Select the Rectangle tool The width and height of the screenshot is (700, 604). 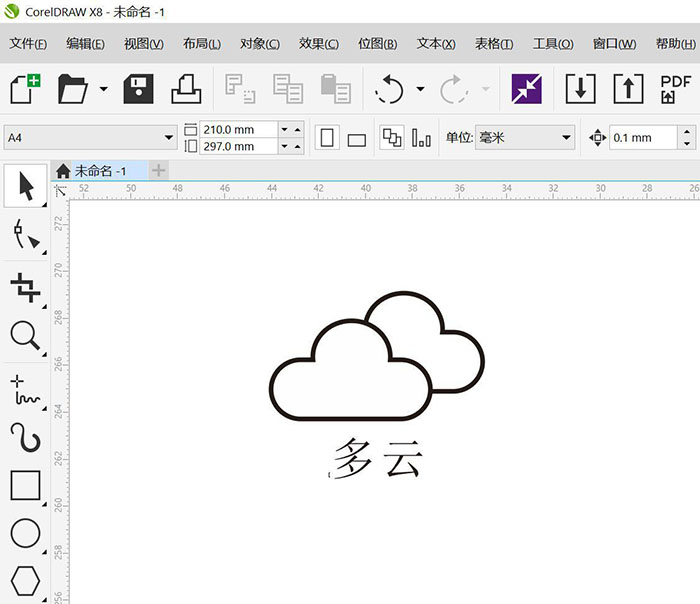click(x=25, y=485)
